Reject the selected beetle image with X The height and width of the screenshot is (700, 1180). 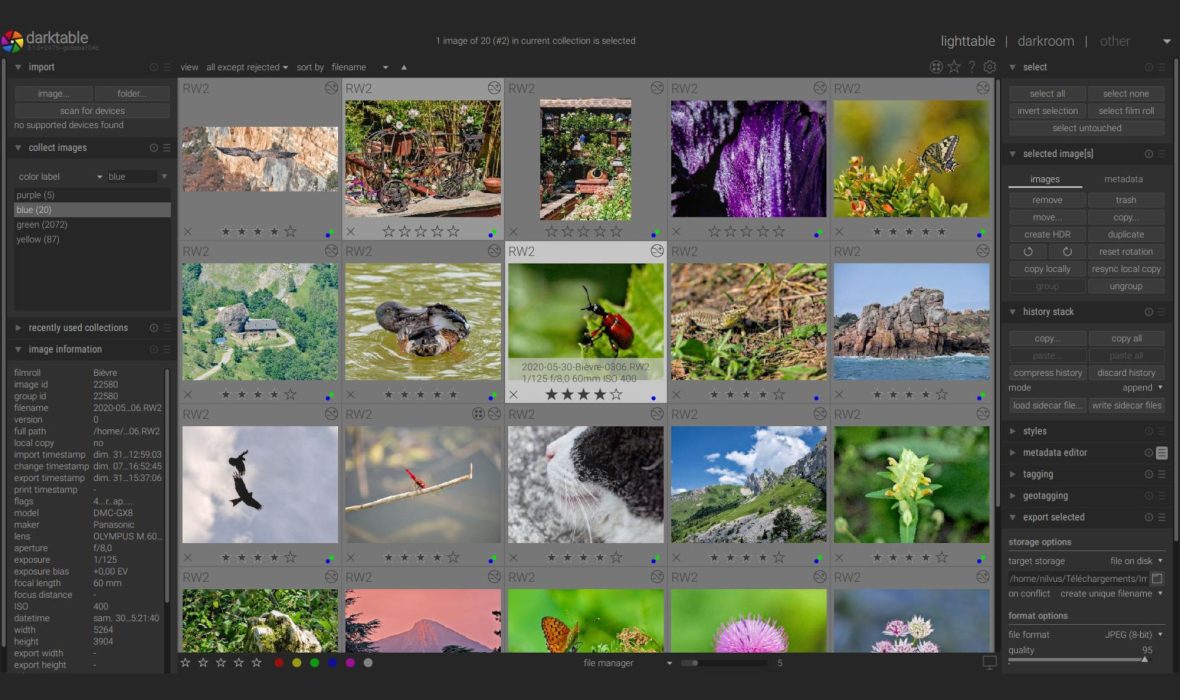(x=514, y=395)
